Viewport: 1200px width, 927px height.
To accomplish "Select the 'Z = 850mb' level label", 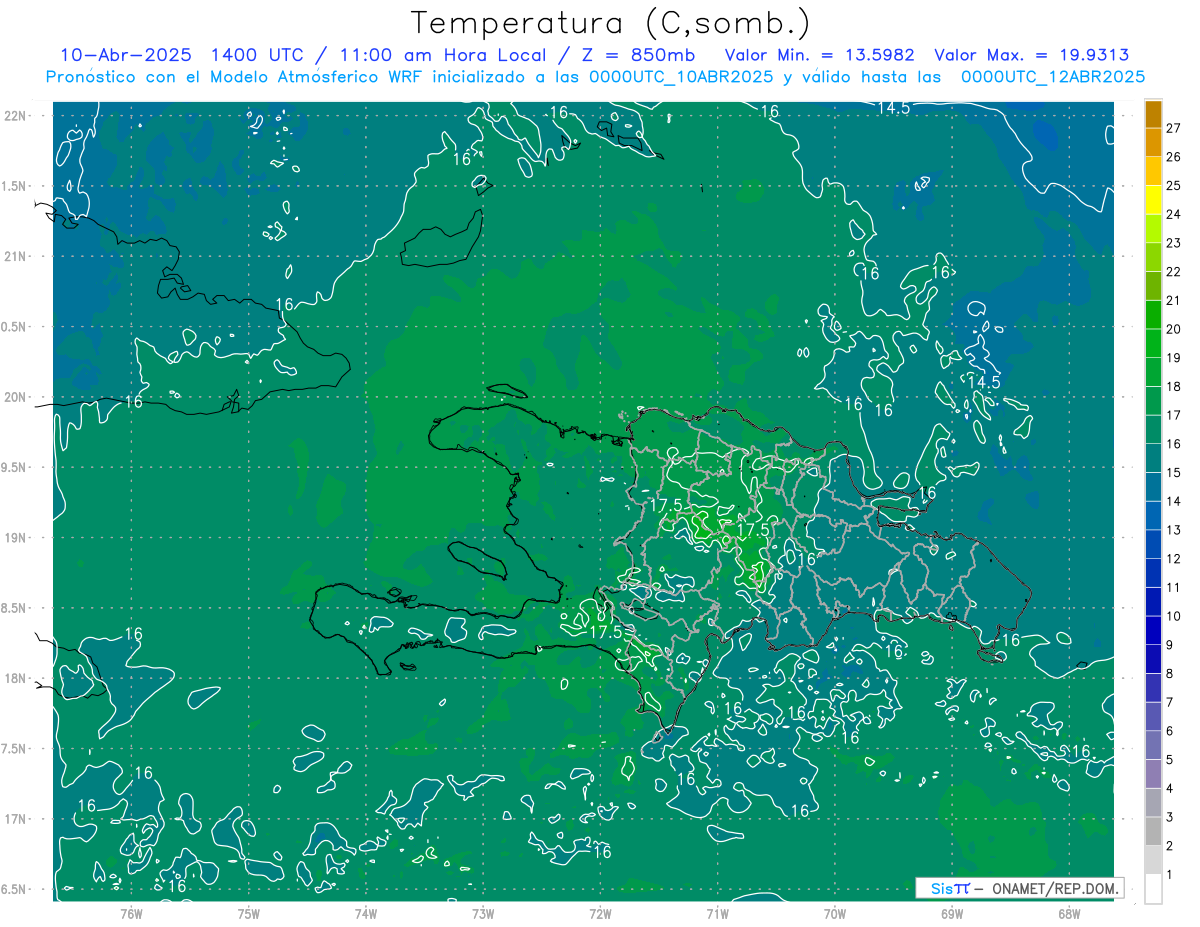I will click(638, 55).
